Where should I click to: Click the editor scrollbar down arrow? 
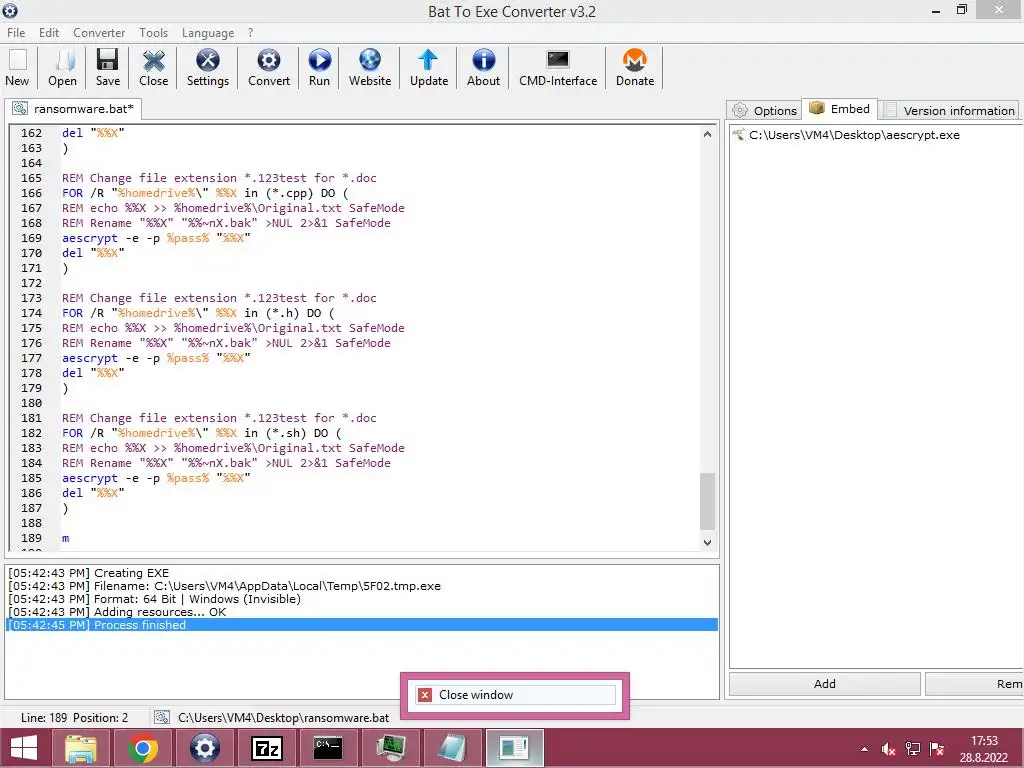(x=707, y=542)
